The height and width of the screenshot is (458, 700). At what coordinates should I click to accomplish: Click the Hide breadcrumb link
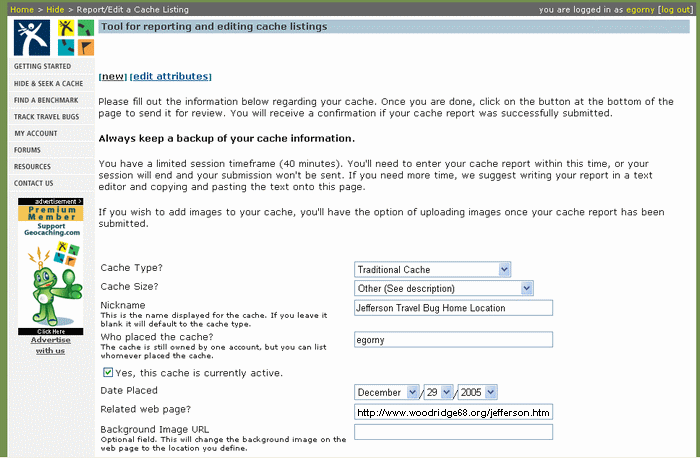[55, 9]
